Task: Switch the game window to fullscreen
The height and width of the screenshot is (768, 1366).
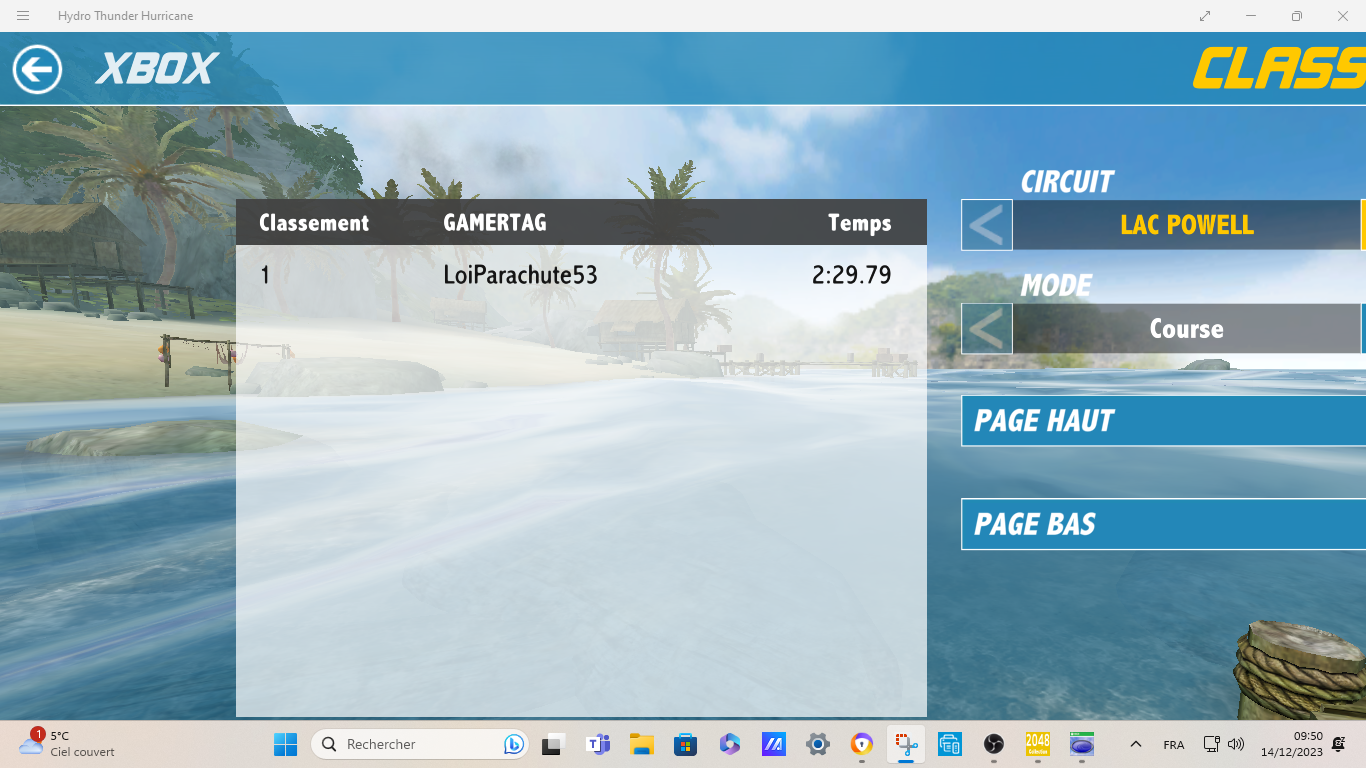Action: click(1205, 16)
